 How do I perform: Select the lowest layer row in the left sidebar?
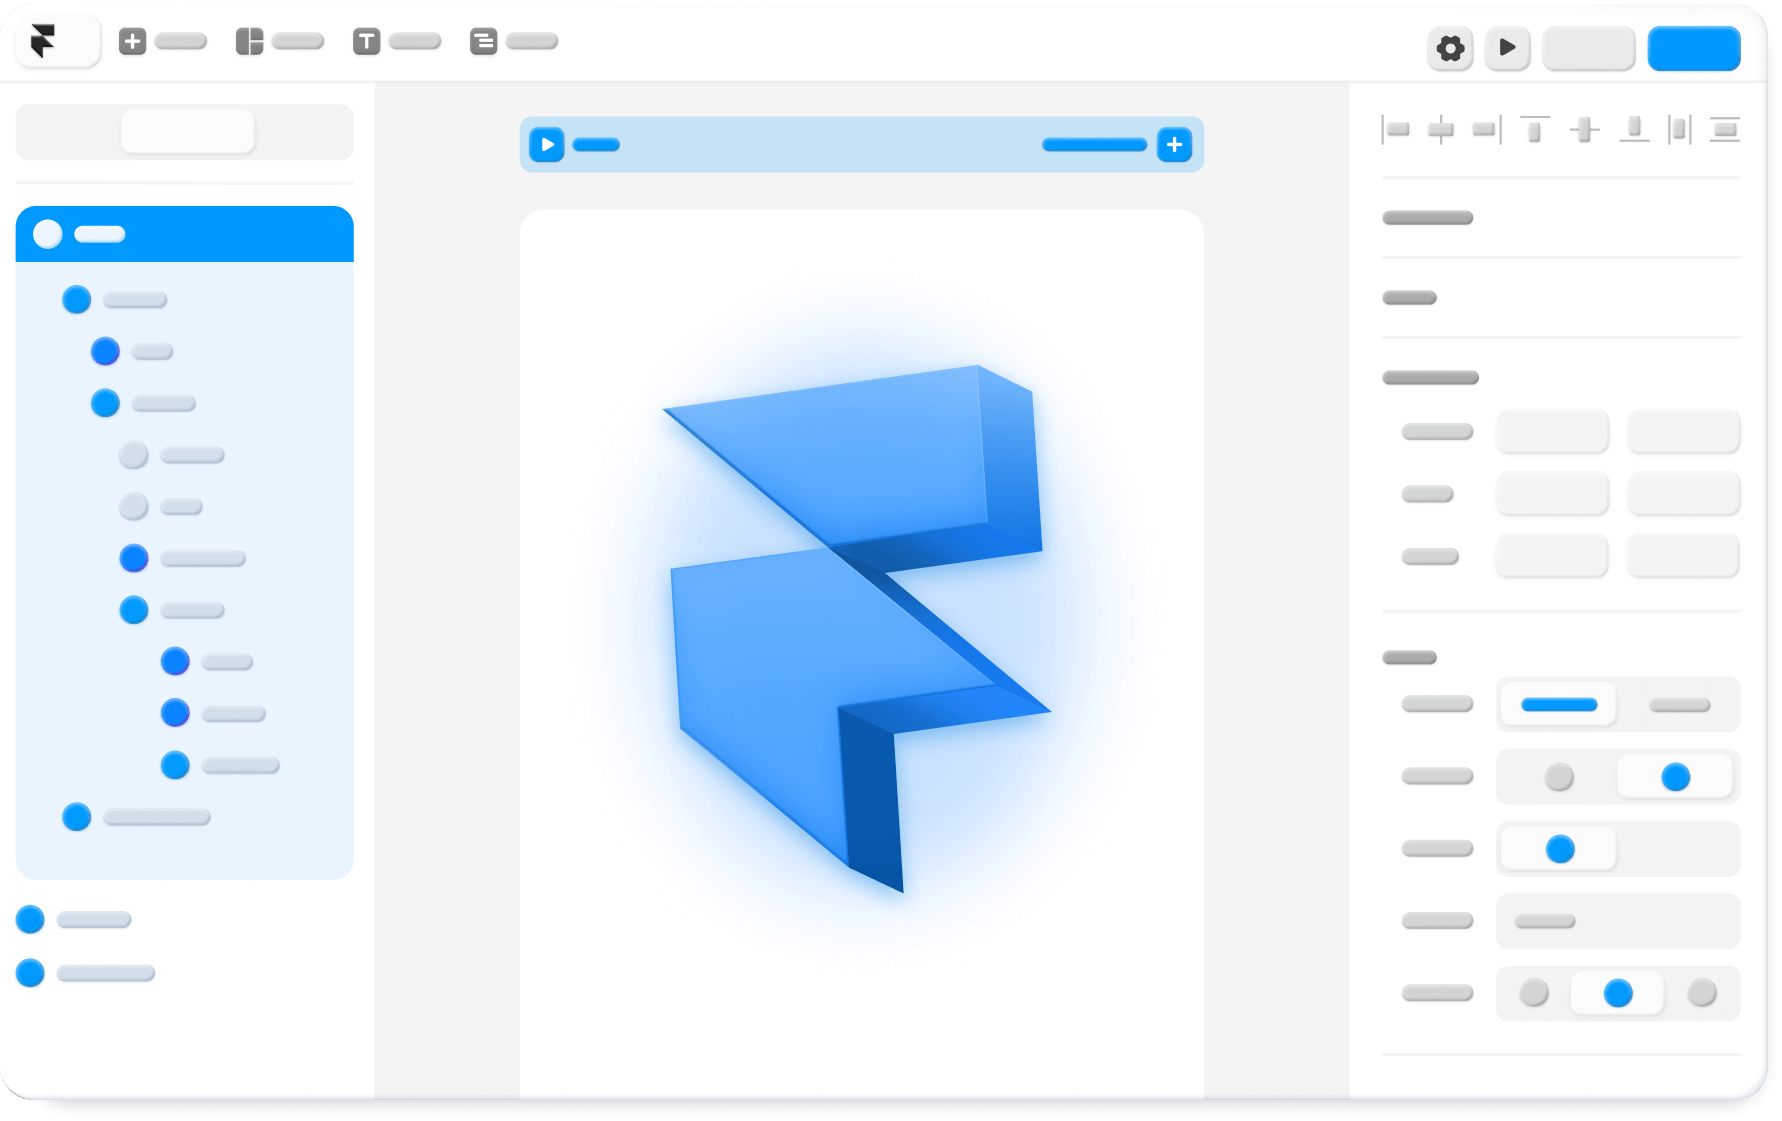[85, 973]
